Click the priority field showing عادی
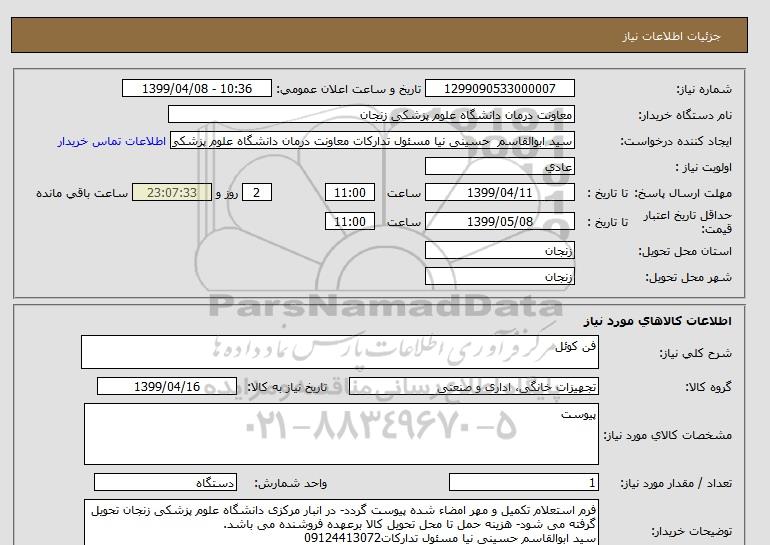Image resolution: width=770 pixels, height=545 pixels. pos(499,166)
